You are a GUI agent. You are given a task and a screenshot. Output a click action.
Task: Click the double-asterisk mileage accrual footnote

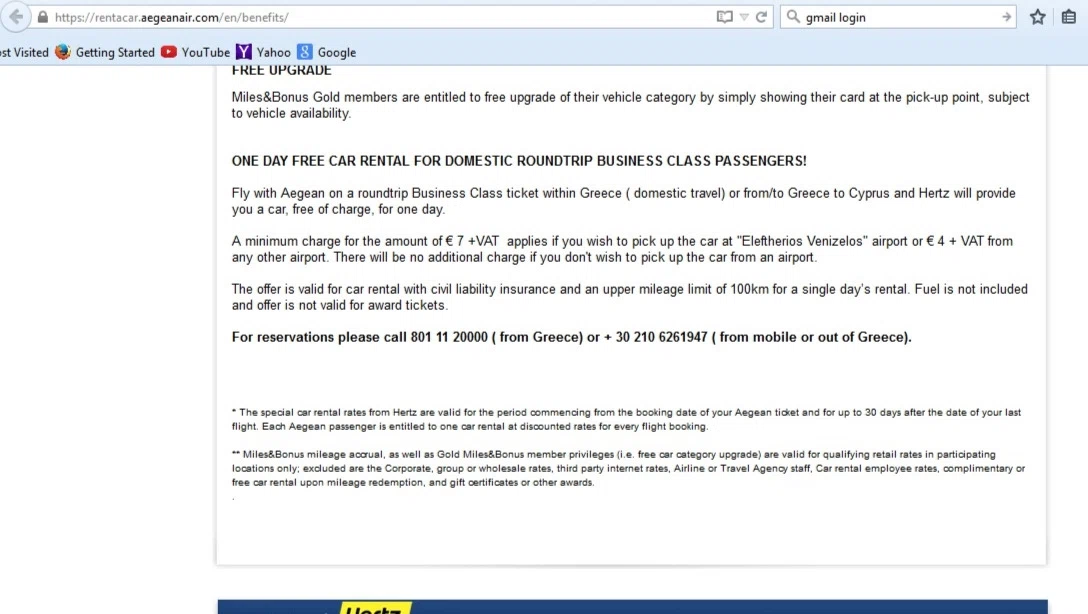pyautogui.click(x=629, y=468)
